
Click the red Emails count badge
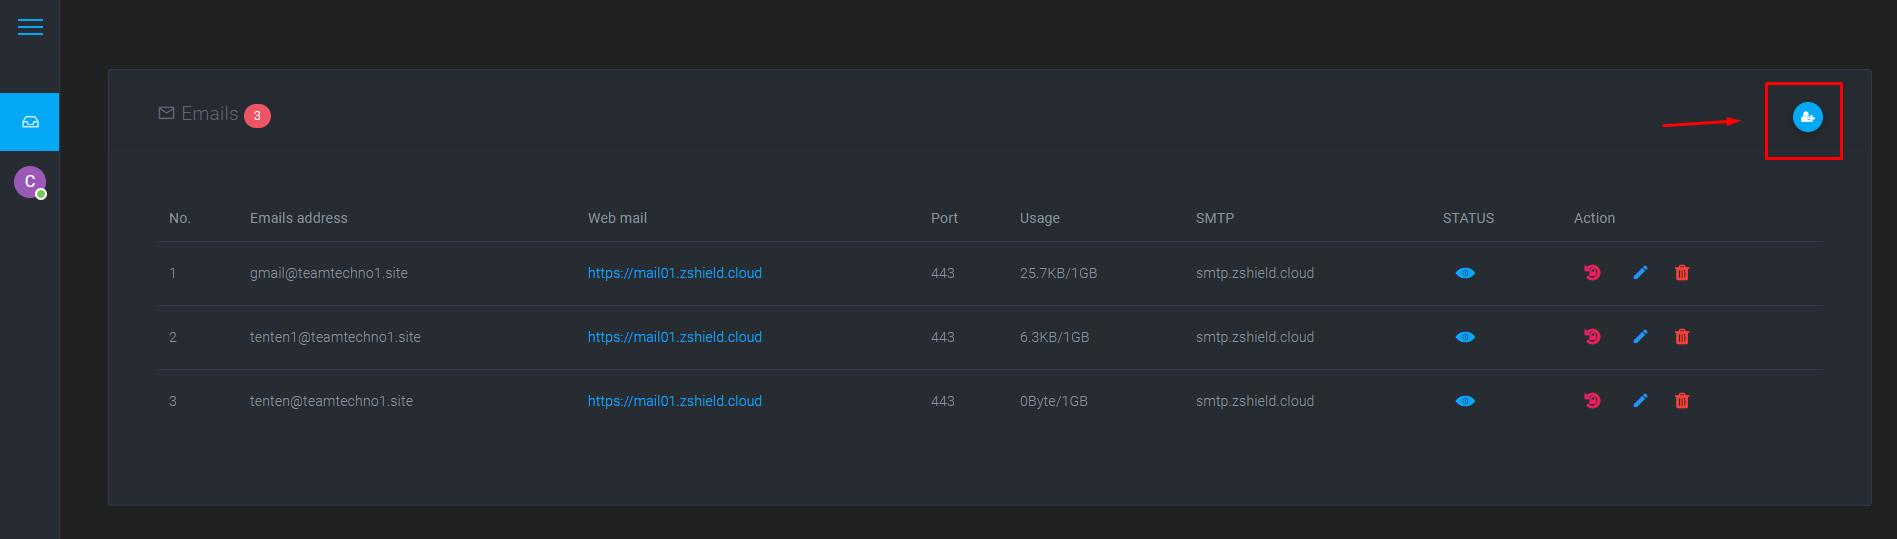pyautogui.click(x=257, y=116)
